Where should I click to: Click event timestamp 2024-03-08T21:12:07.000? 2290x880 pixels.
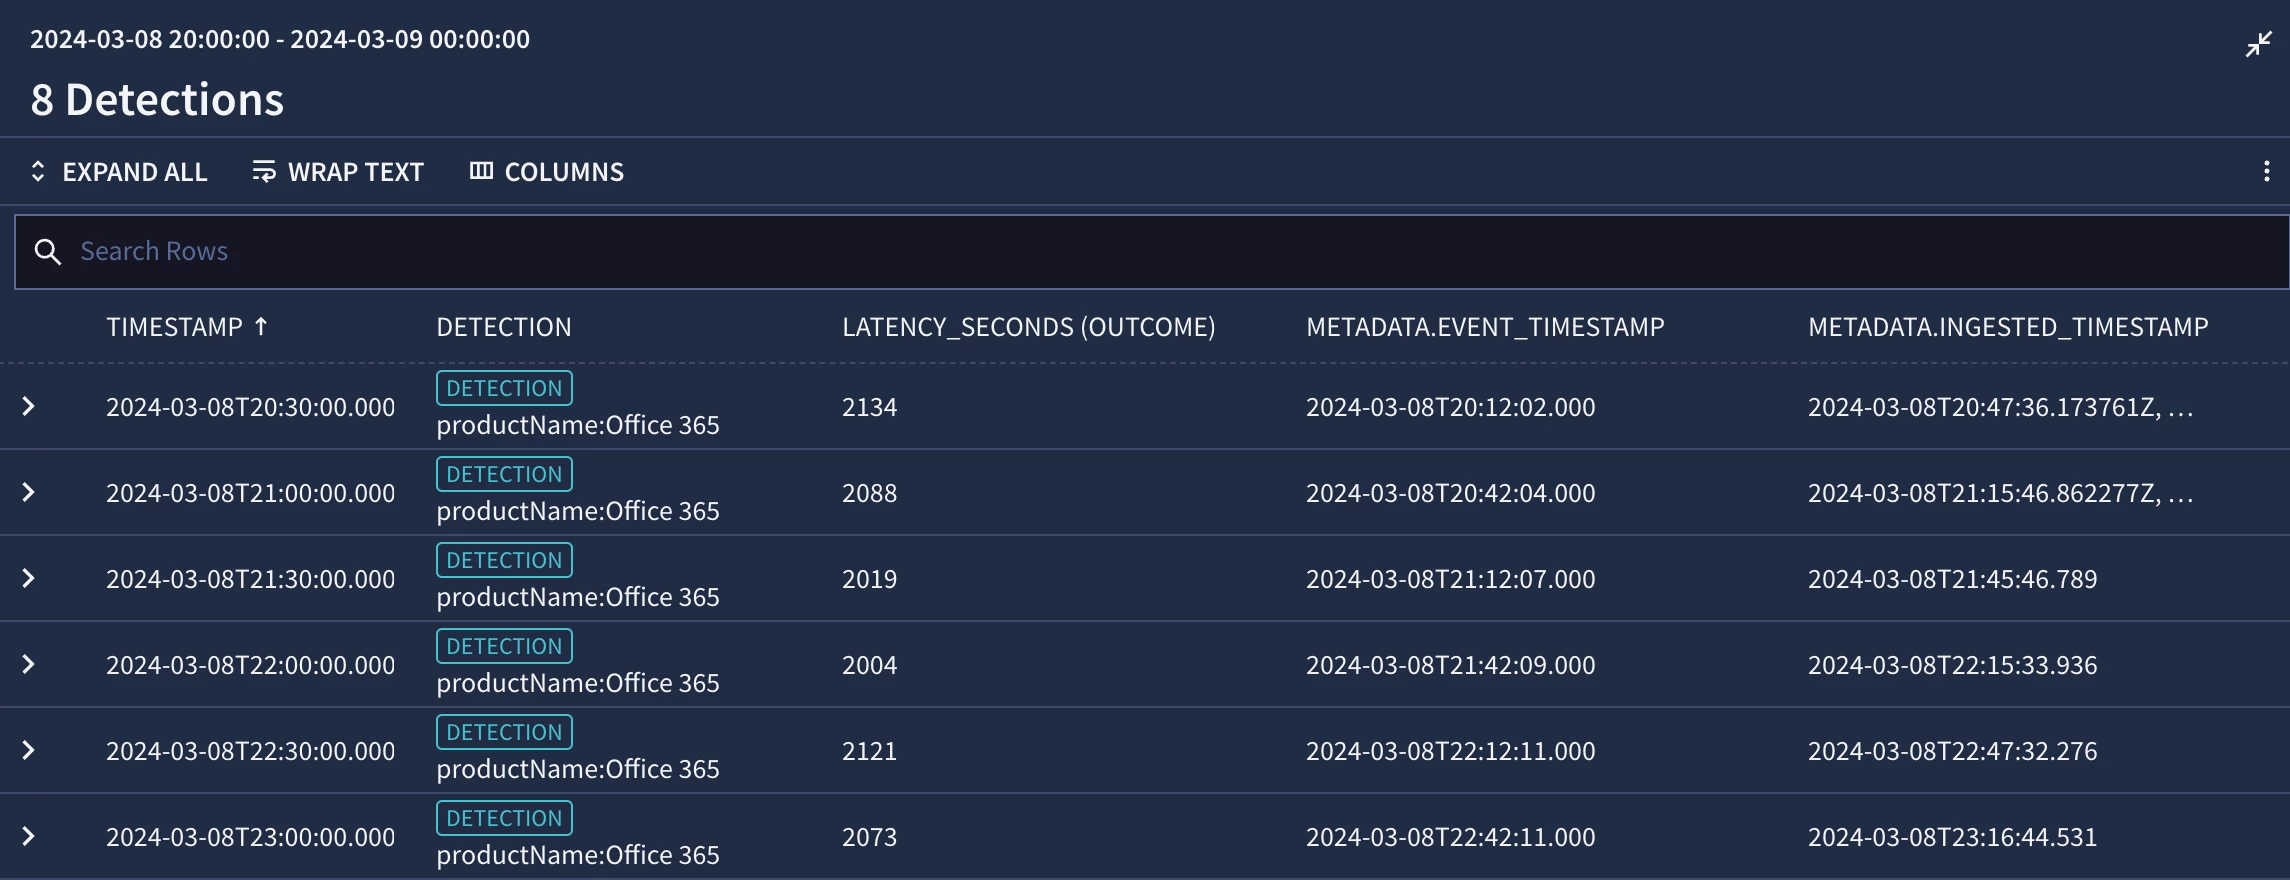pos(1450,579)
